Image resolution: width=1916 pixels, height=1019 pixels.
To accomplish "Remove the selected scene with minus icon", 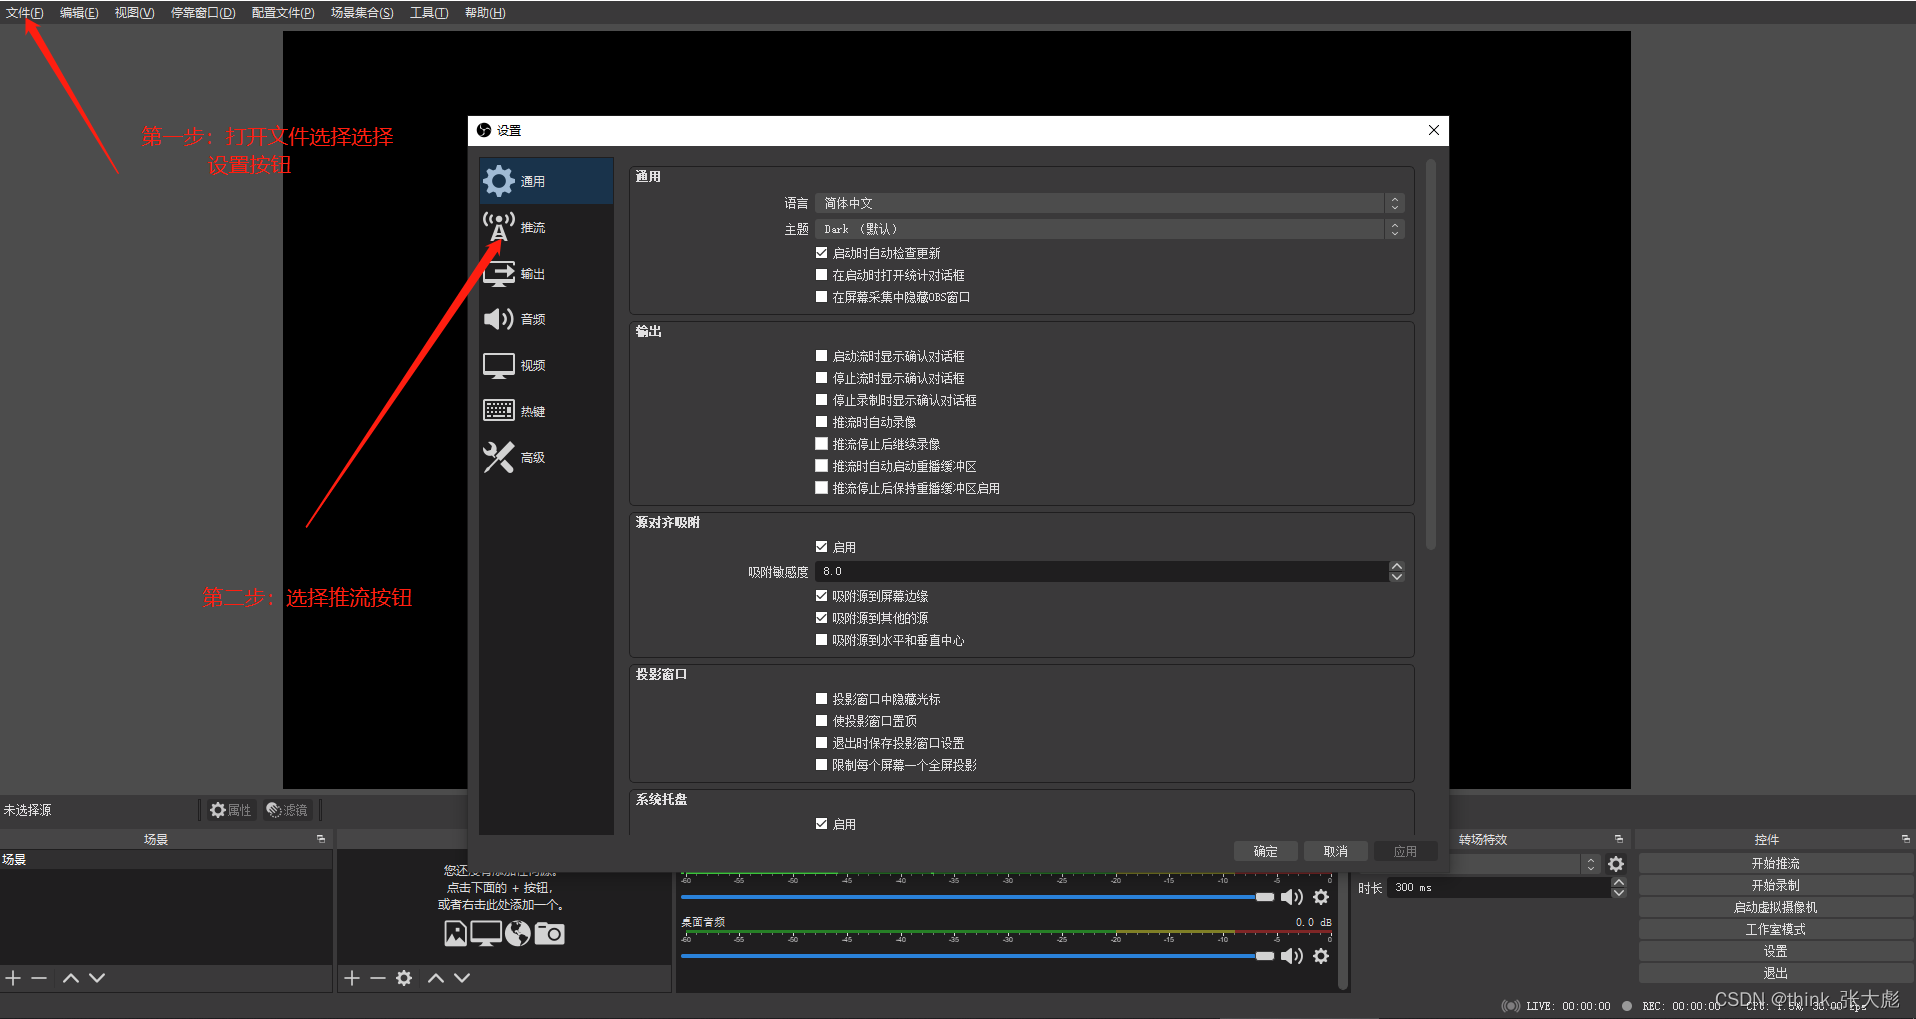I will click(39, 978).
